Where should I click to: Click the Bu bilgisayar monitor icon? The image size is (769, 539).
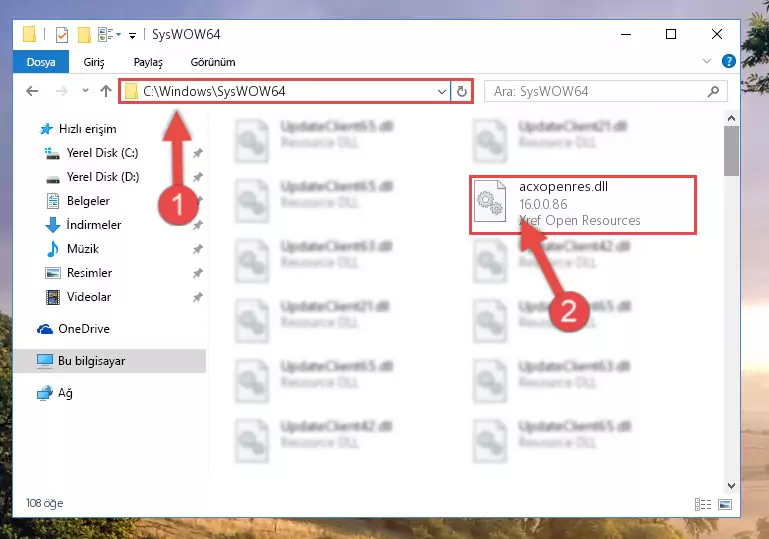point(45,361)
